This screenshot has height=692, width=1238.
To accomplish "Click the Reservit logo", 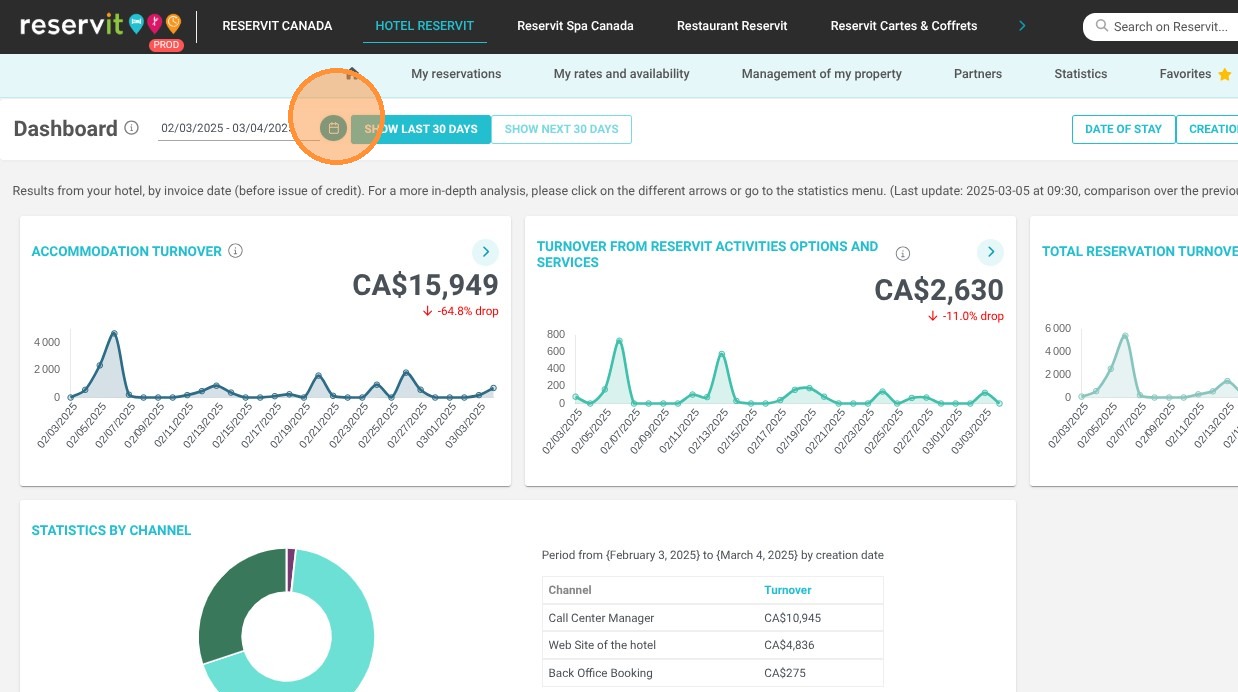I will coord(101,25).
